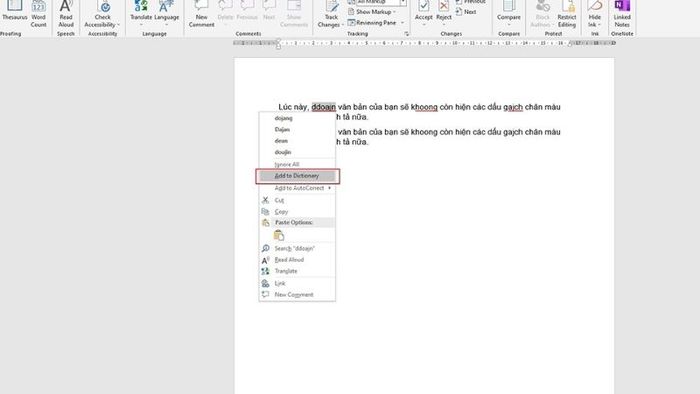This screenshot has width=700, height=394.
Task: Open the Thesaurus tool
Action: (14, 11)
